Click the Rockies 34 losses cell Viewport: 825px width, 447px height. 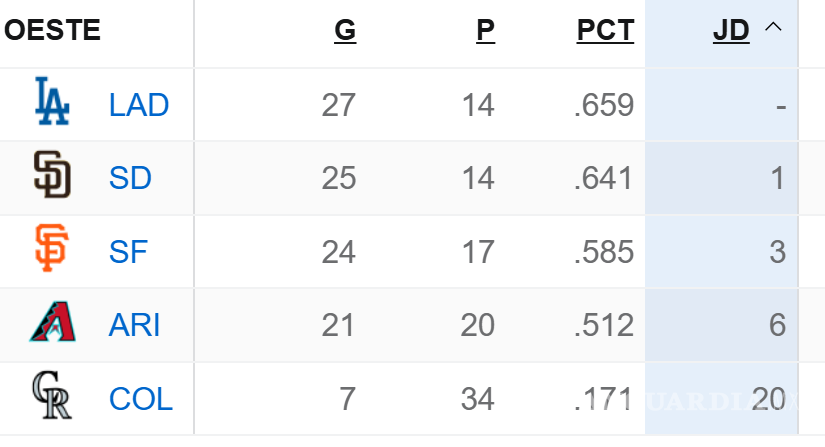coord(477,399)
